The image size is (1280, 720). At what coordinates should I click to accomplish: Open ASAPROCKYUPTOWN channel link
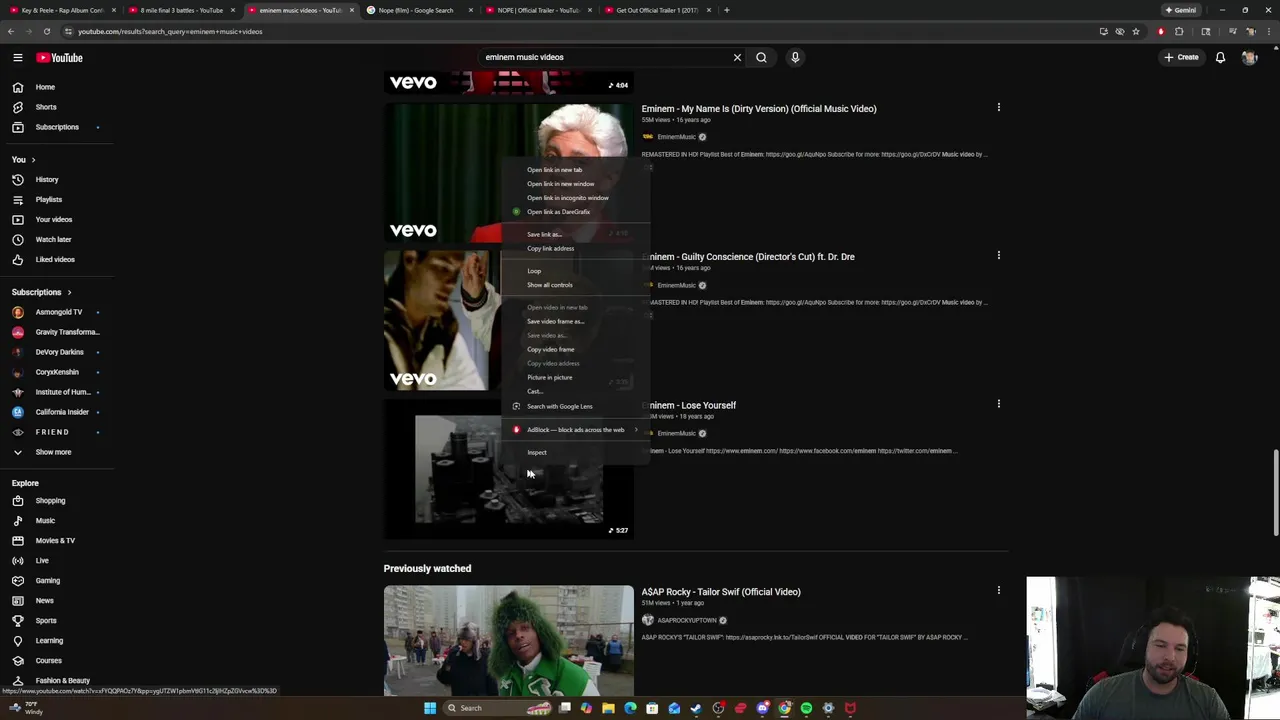coord(687,620)
